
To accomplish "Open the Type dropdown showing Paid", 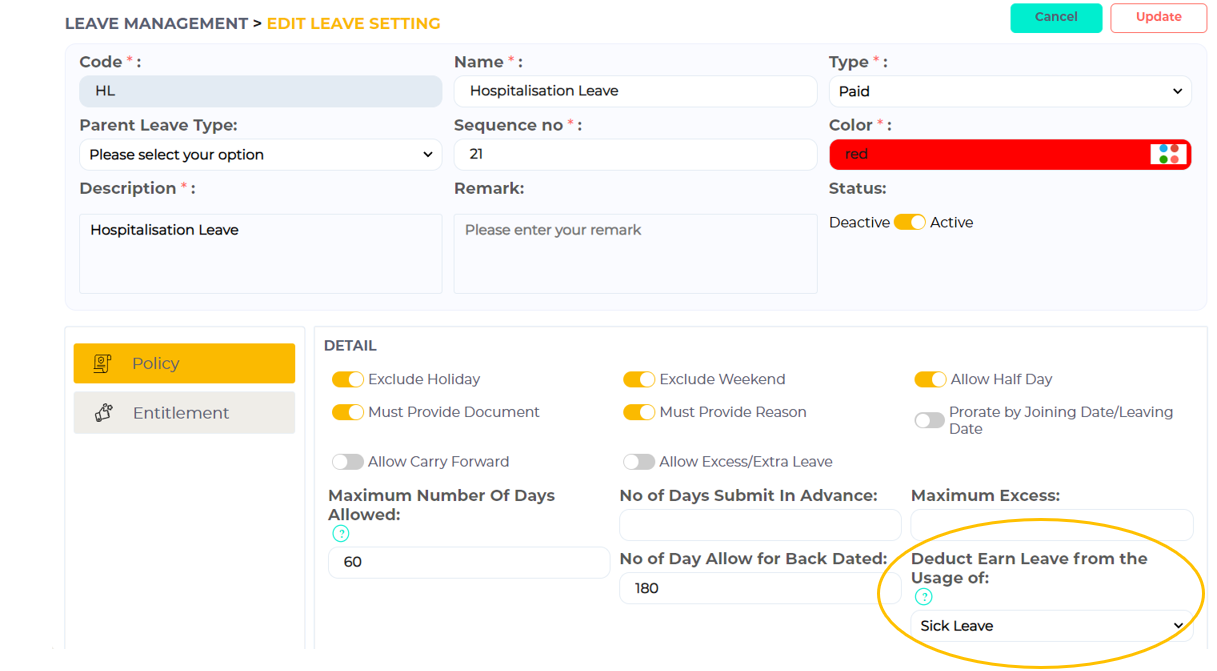I will point(1009,91).
